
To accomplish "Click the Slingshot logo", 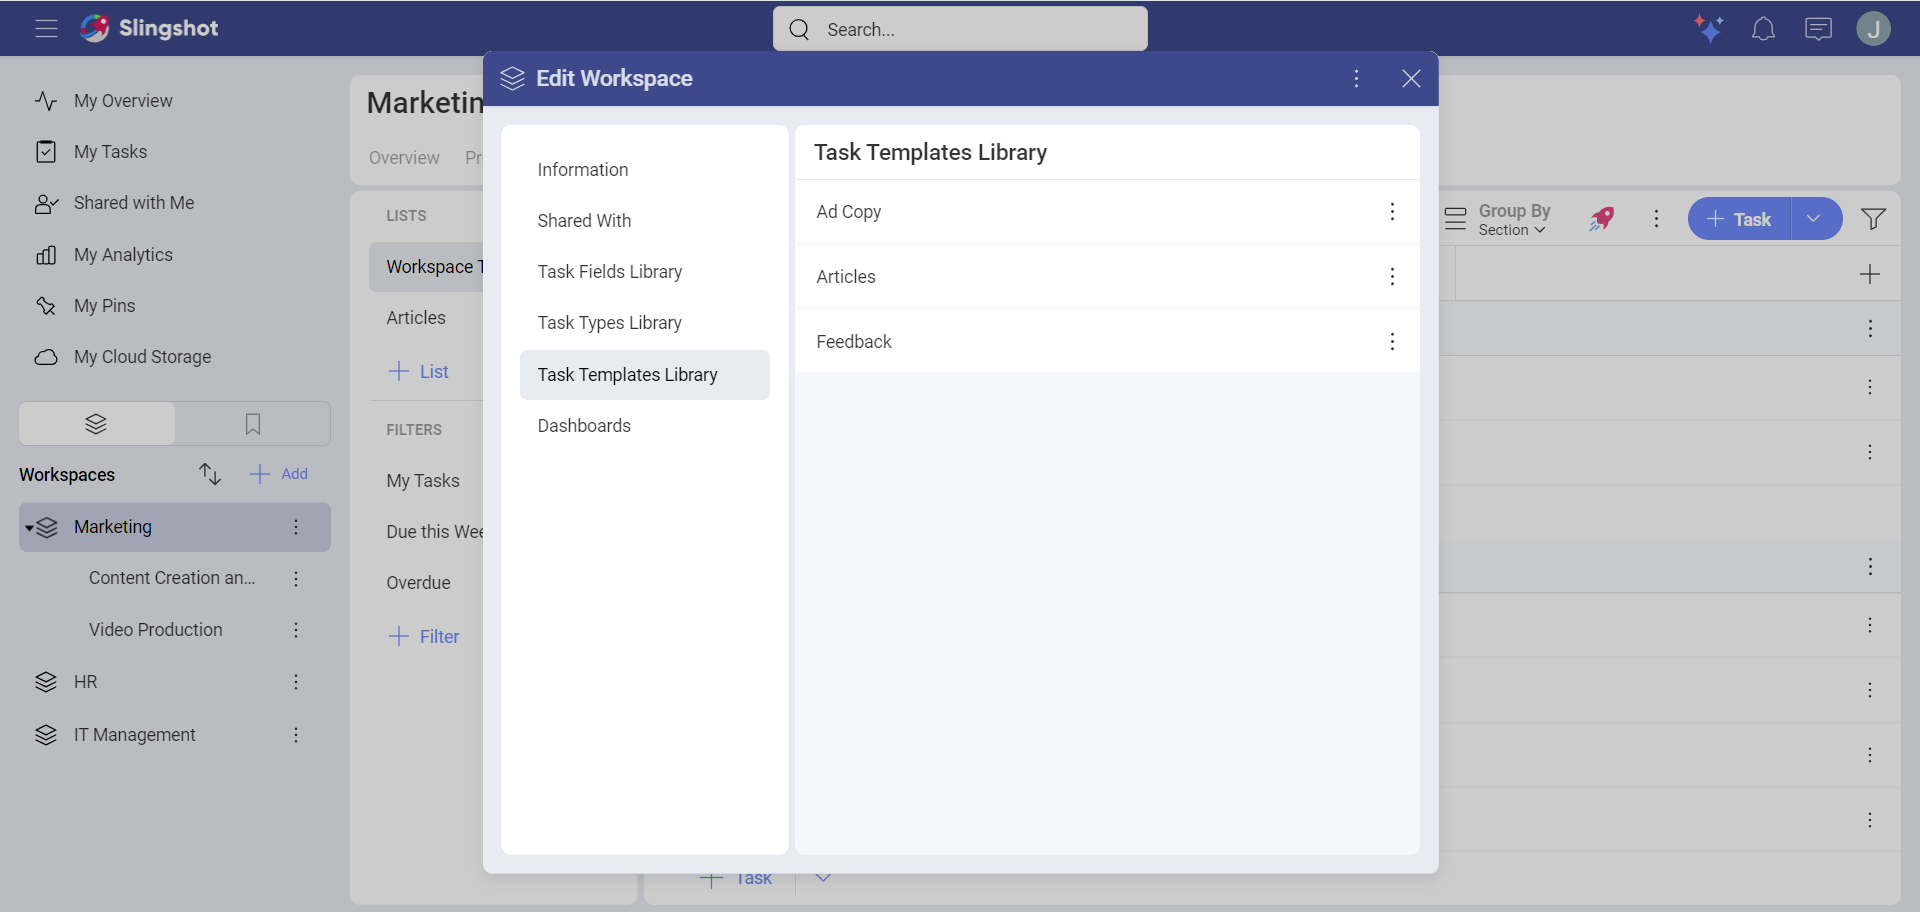I will [149, 28].
